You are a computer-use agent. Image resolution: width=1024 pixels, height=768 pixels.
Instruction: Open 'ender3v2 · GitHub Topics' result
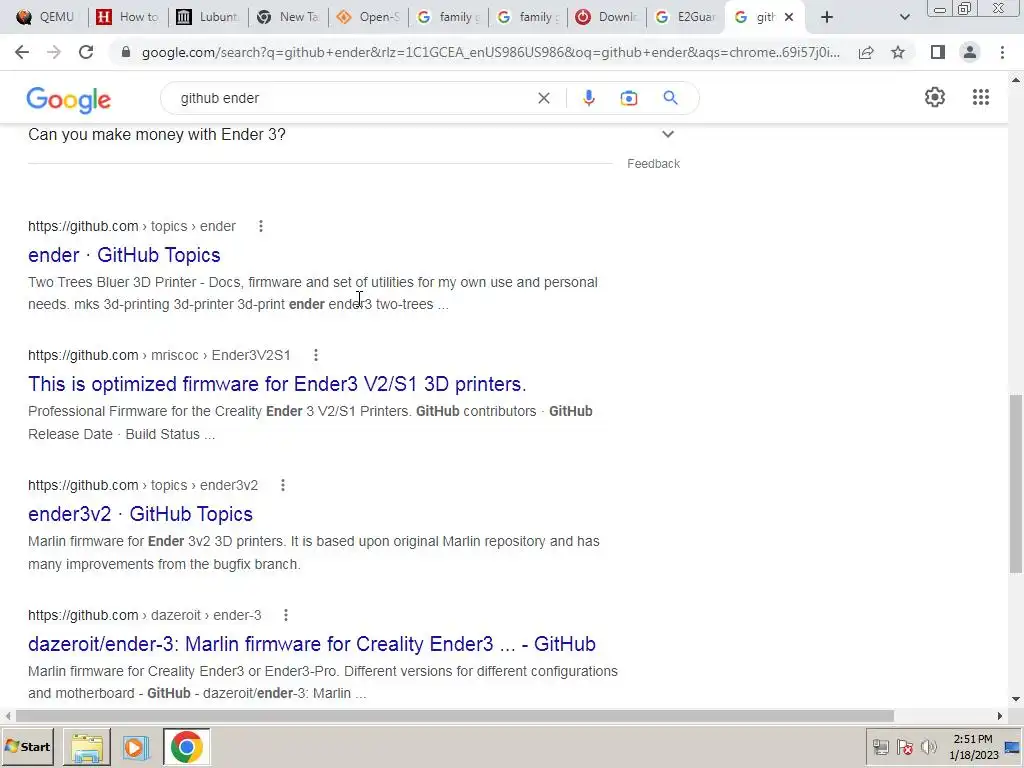[x=140, y=514]
